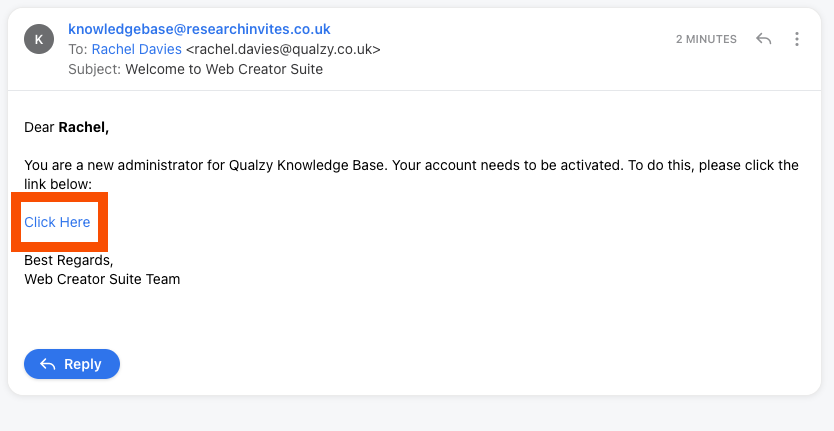Click the "Best Regards," line

pos(69,260)
